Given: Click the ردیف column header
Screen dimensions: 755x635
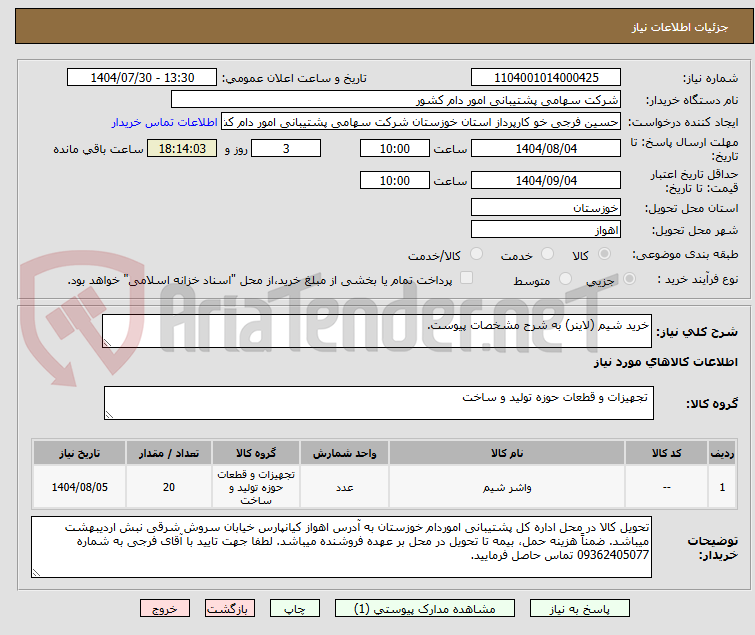Looking at the screenshot, I should click(722, 453).
